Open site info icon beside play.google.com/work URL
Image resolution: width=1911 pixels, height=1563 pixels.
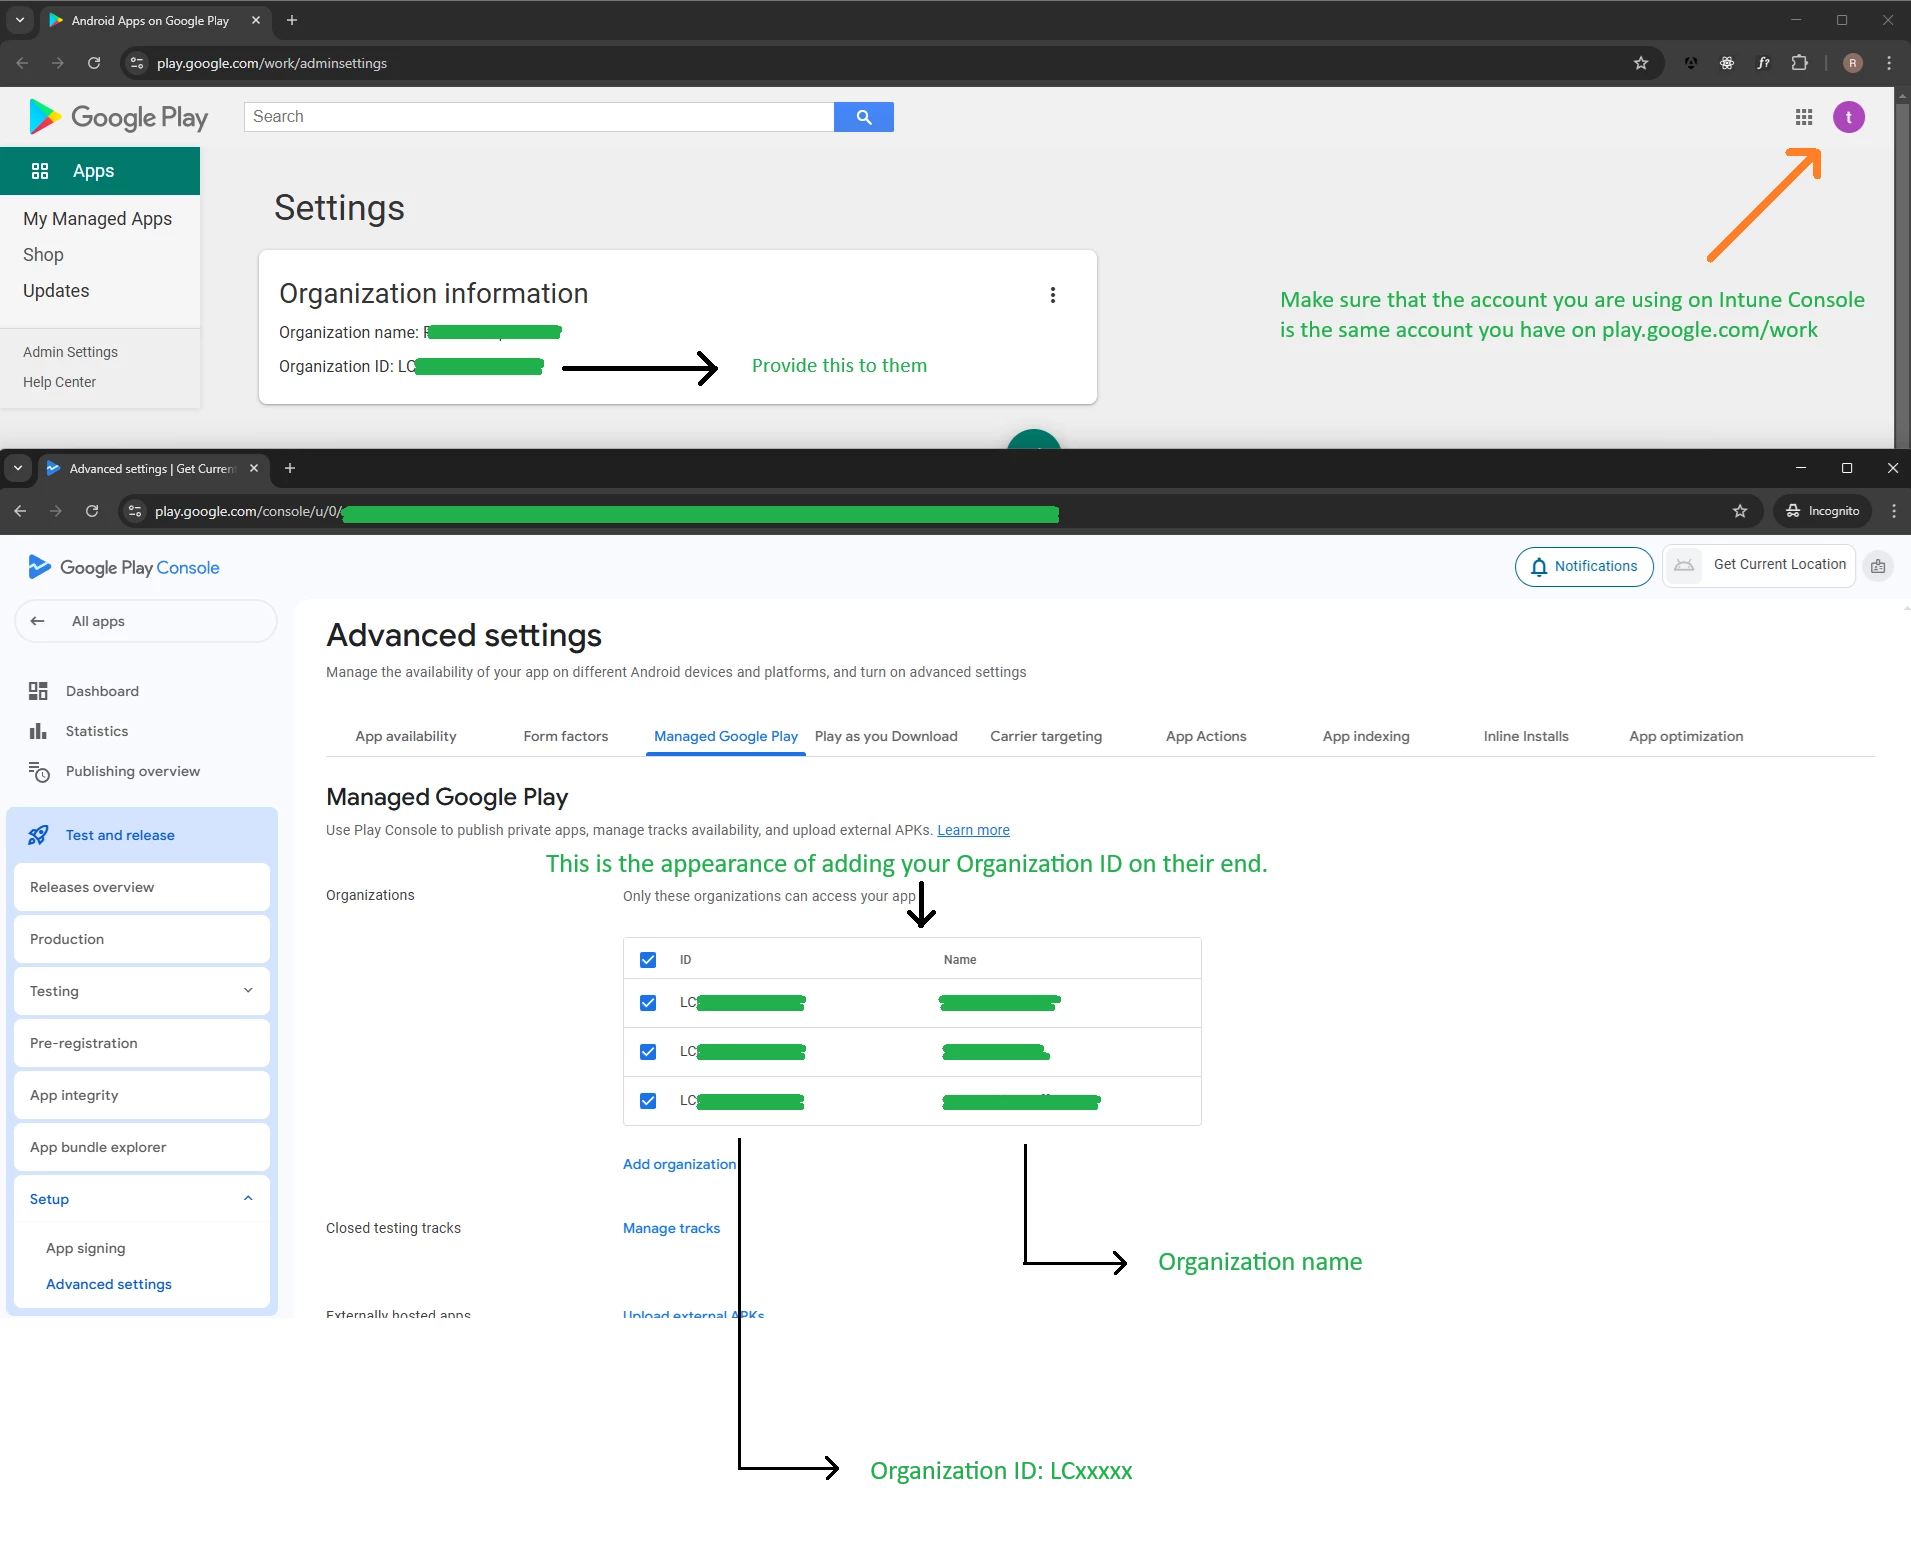coord(138,63)
